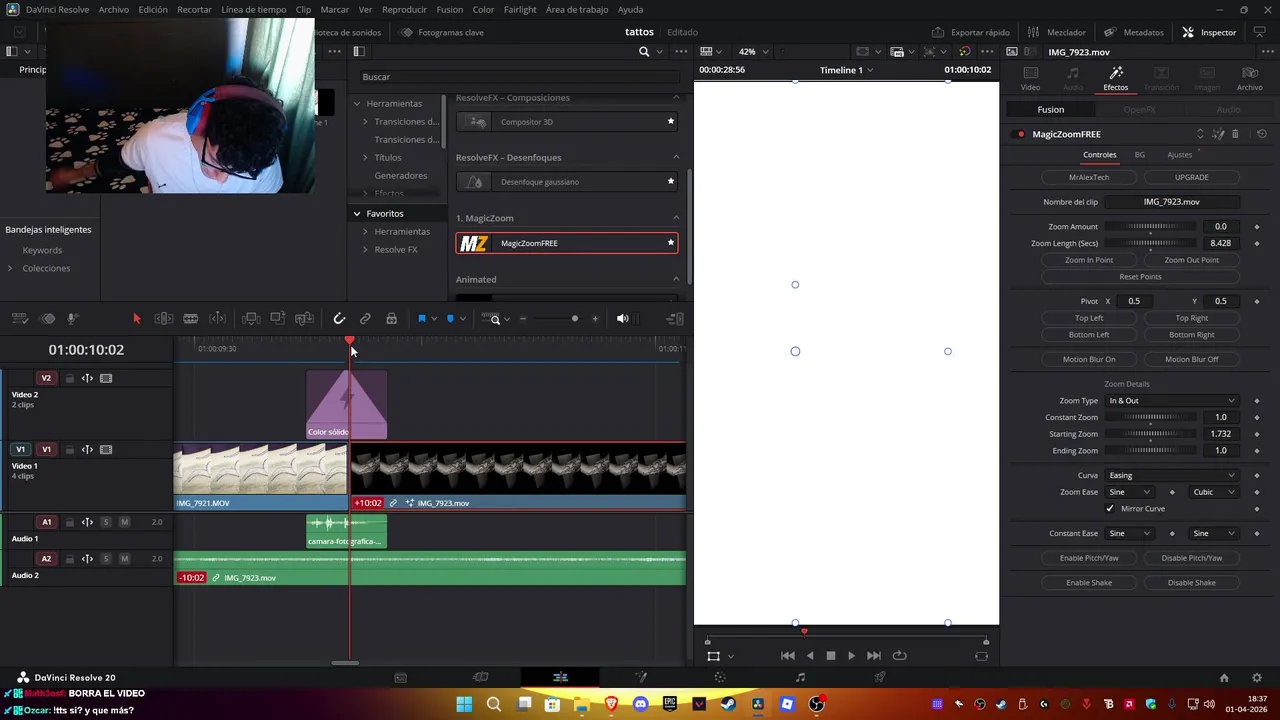
Task: Delete MagicZoomFREE effect with trash icon
Action: point(1235,134)
